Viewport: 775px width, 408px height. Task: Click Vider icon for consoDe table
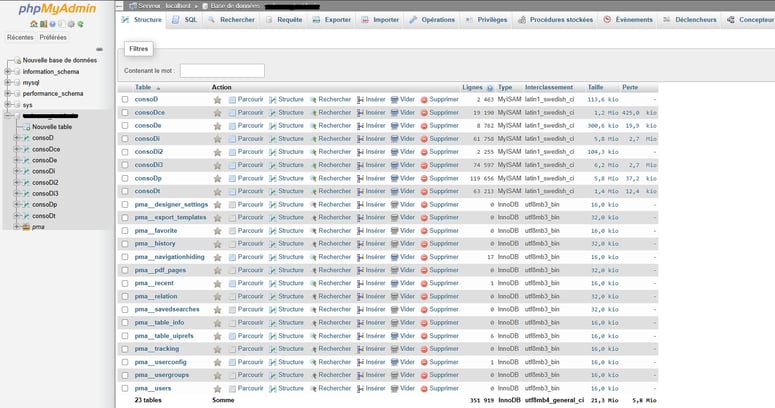click(x=394, y=126)
